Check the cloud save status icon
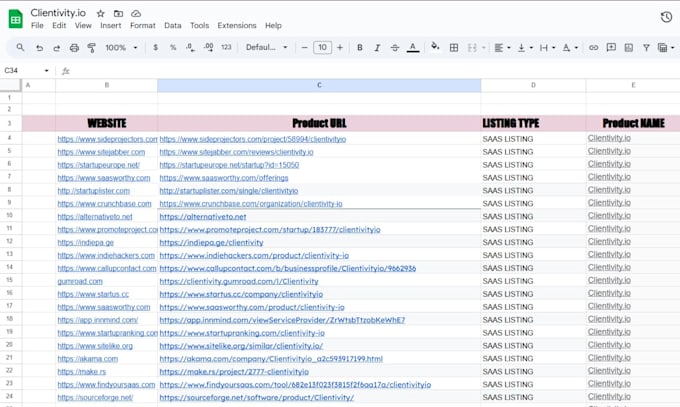 136,13
